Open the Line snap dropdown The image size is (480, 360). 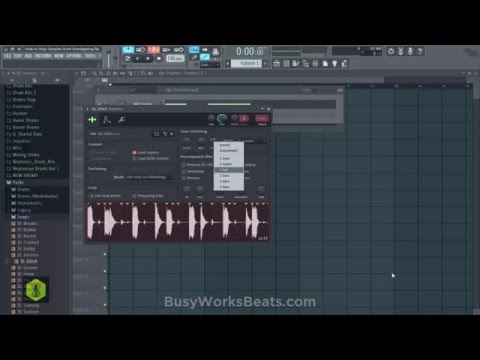click(x=209, y=65)
